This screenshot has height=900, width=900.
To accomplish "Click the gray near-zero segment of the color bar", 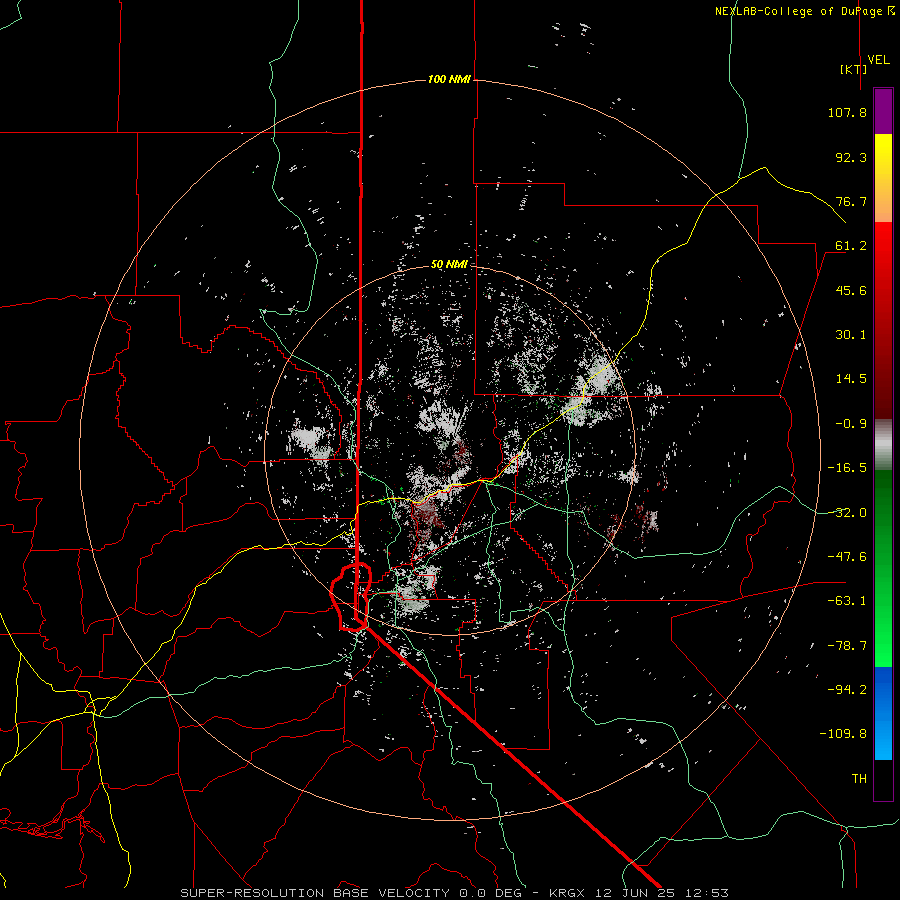I will pos(883,445).
